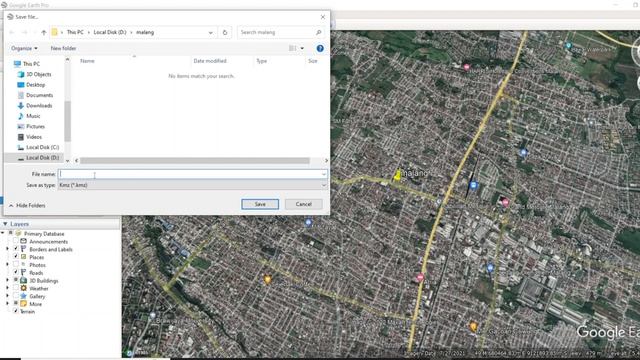Image resolution: width=640 pixels, height=360 pixels.
Task: Go up one folder level
Action: coord(44,32)
